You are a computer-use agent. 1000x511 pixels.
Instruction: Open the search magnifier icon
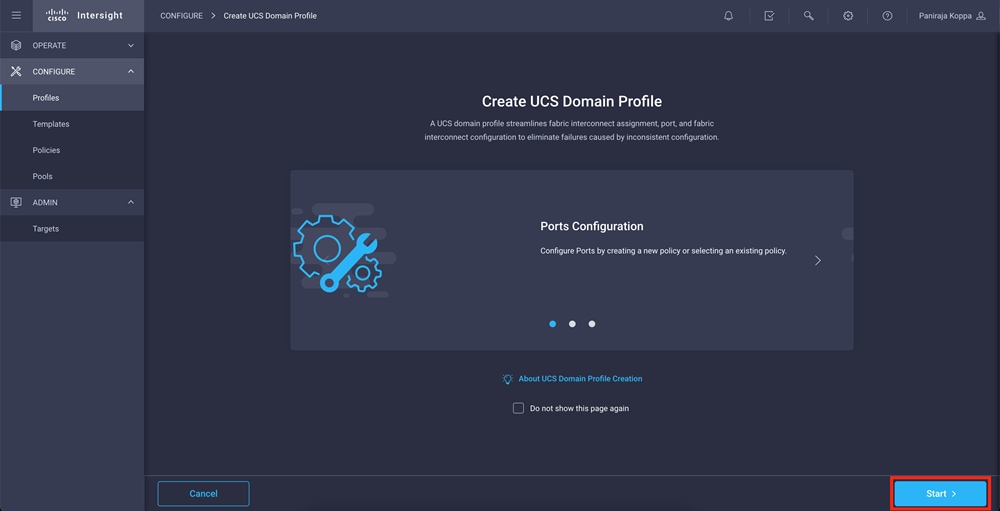[809, 16]
